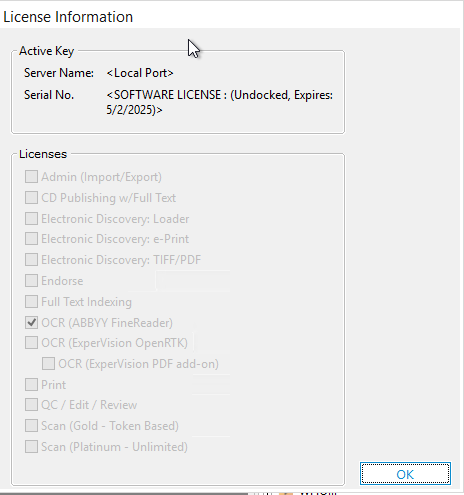Select Electronic Discovery: Loader checkbox
464x495 pixels.
click(31, 219)
